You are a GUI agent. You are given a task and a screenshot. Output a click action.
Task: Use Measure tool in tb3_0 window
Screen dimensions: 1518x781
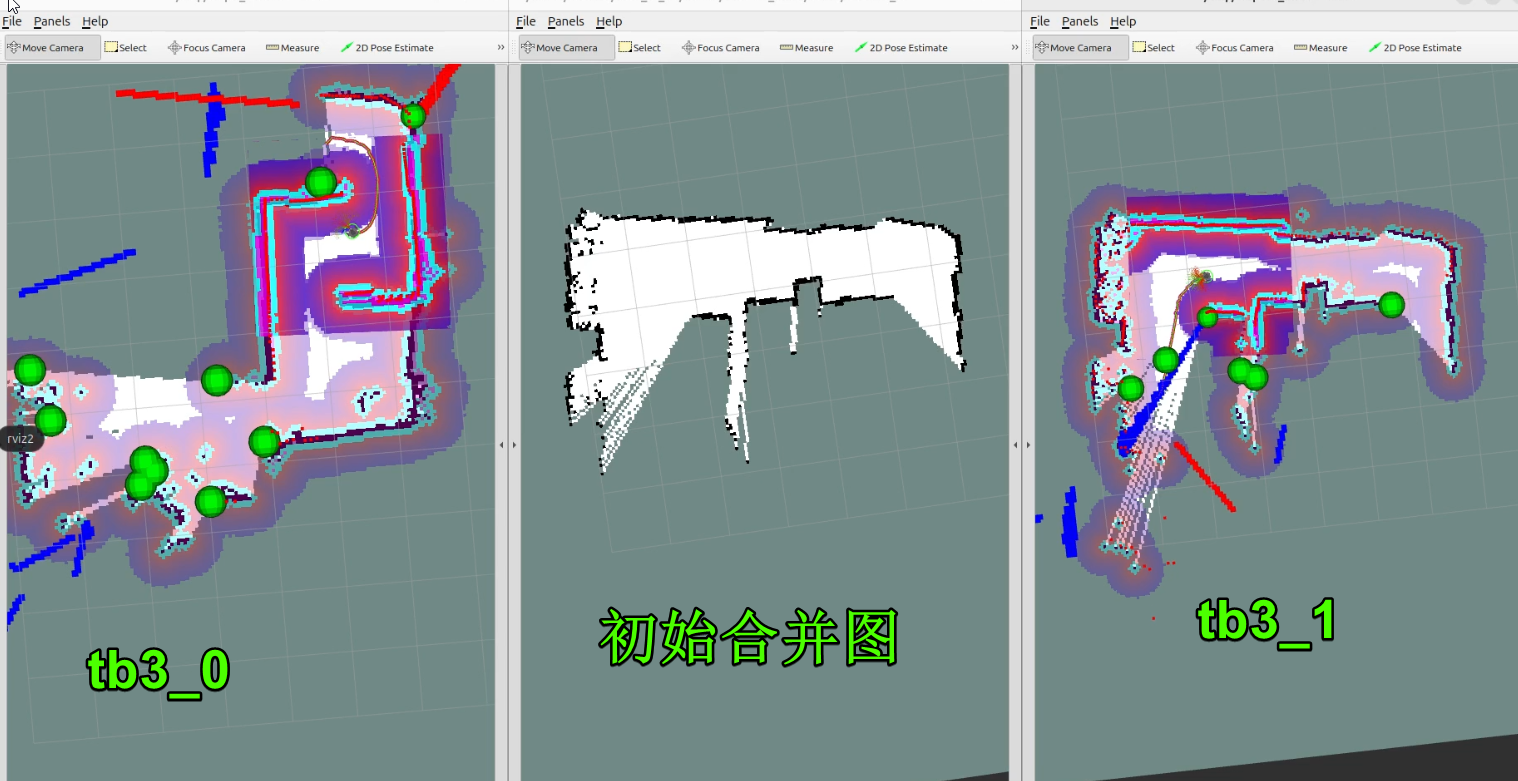tap(292, 48)
